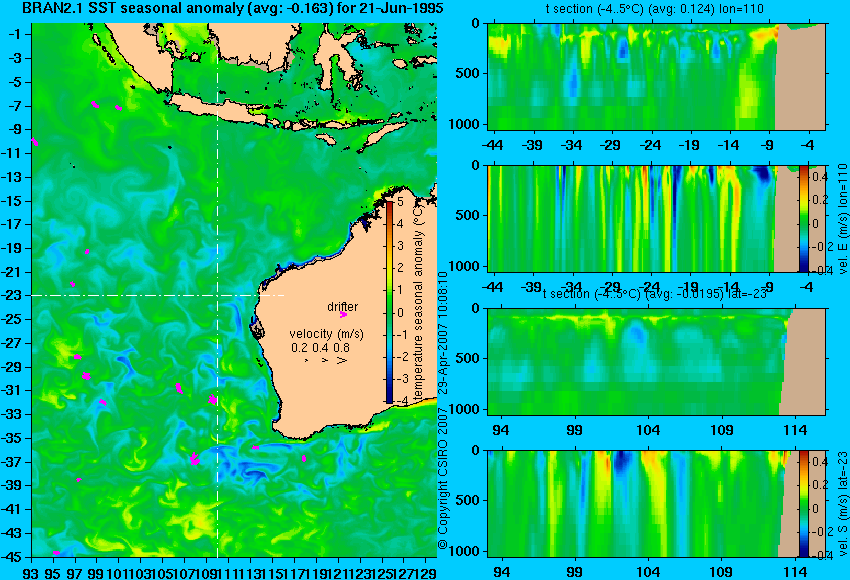Select the "temperature seasonal anomaly (°C)" vertical label
The width and height of the screenshot is (850, 580).
click(x=418, y=304)
